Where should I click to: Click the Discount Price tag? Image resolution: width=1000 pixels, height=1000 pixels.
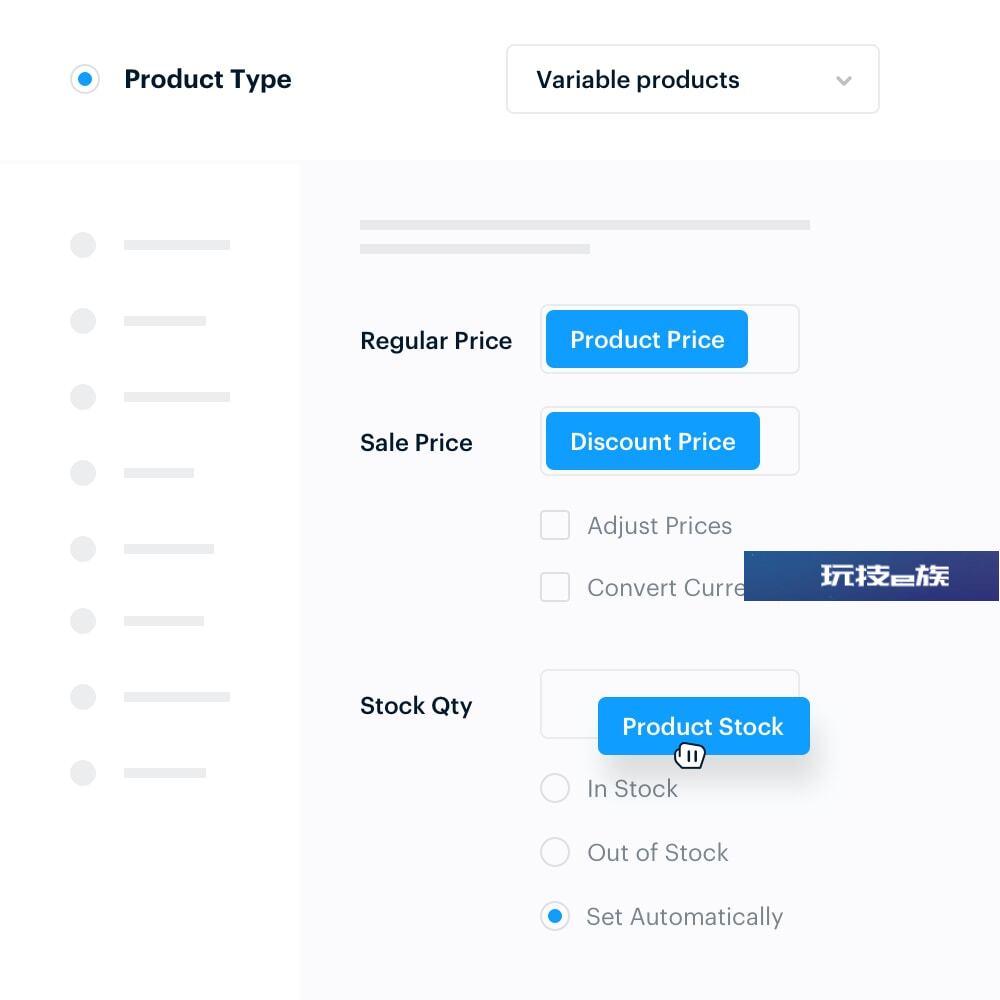pyautogui.click(x=652, y=441)
